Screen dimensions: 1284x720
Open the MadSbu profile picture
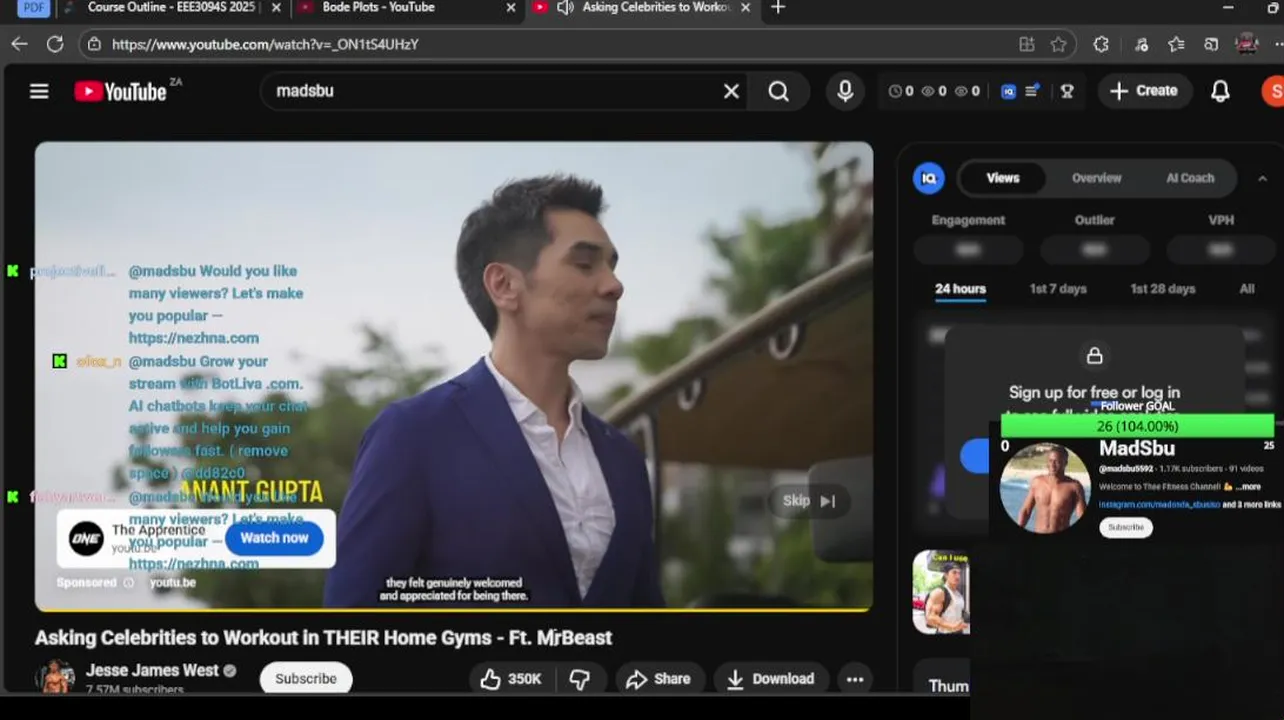pyautogui.click(x=1045, y=488)
